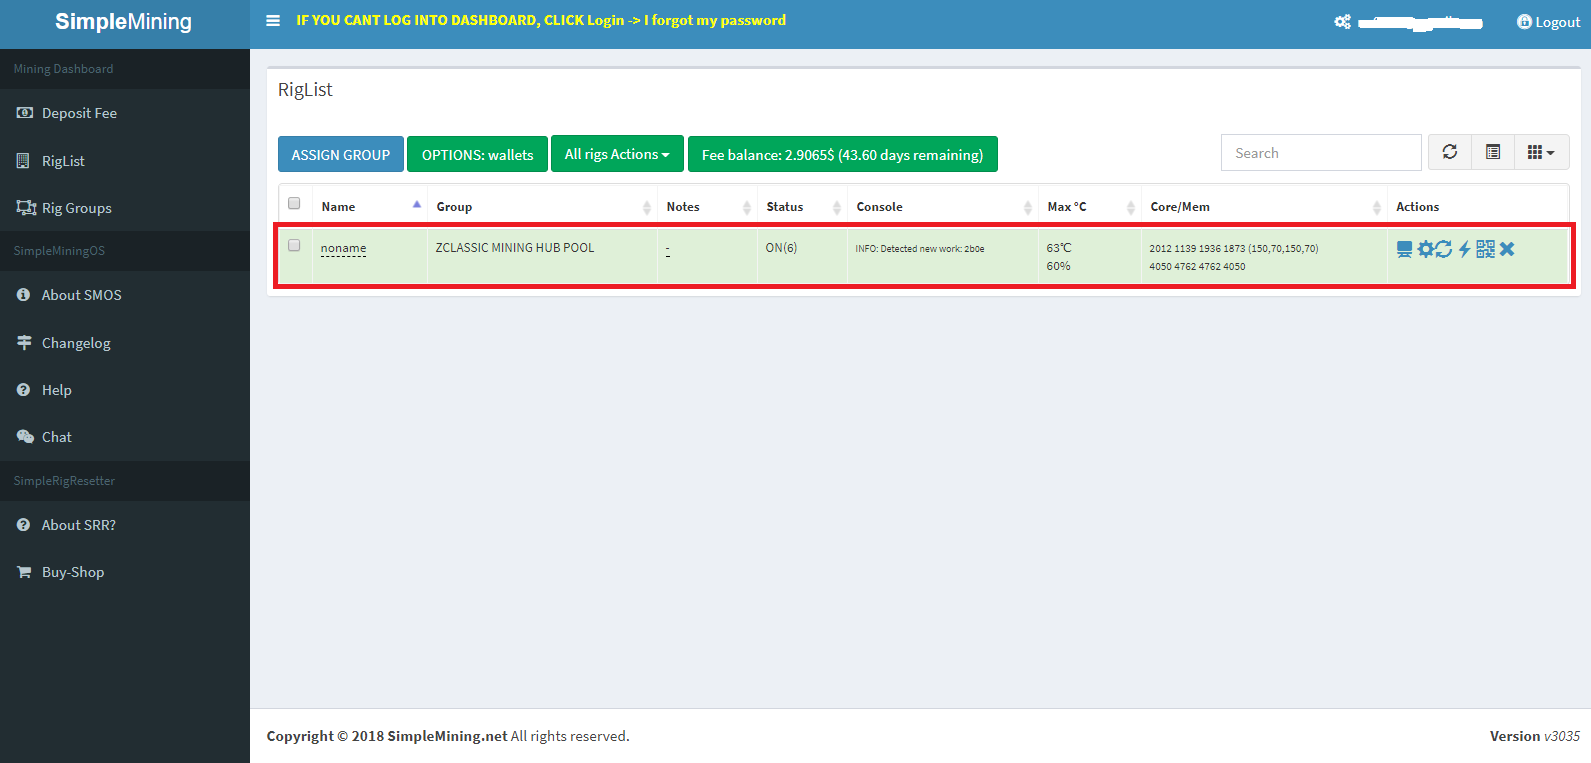Screen dimensions: 1591x763
Task: Expand All rigs Actions dropdown
Action: [617, 154]
